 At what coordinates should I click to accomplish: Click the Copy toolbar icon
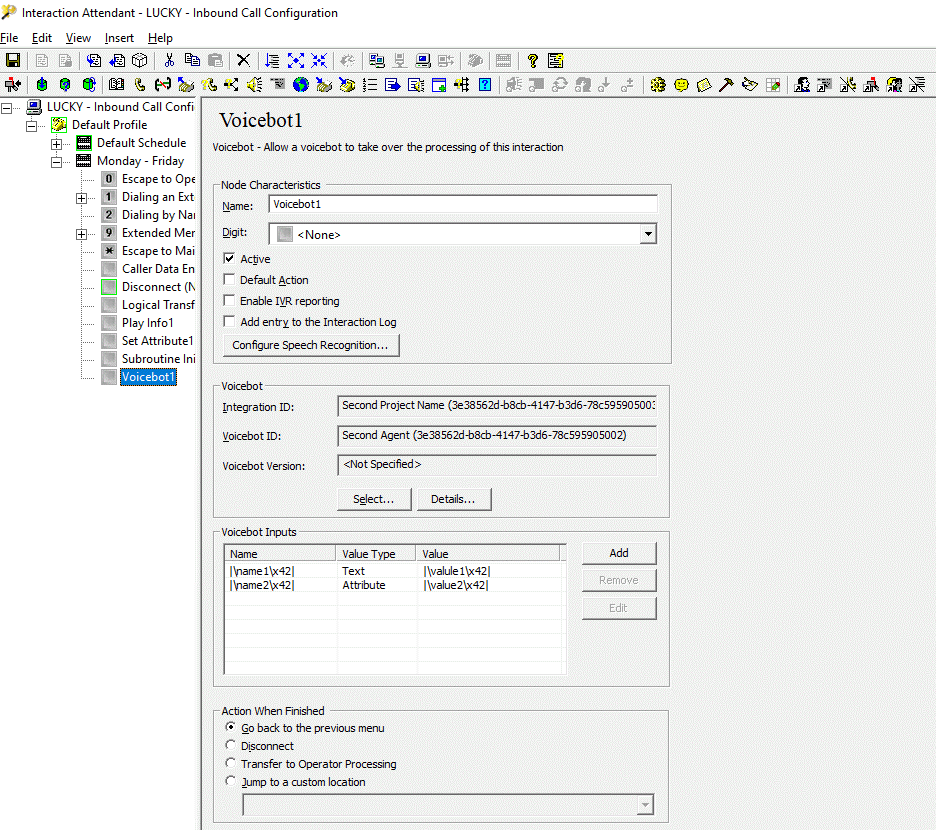192,61
